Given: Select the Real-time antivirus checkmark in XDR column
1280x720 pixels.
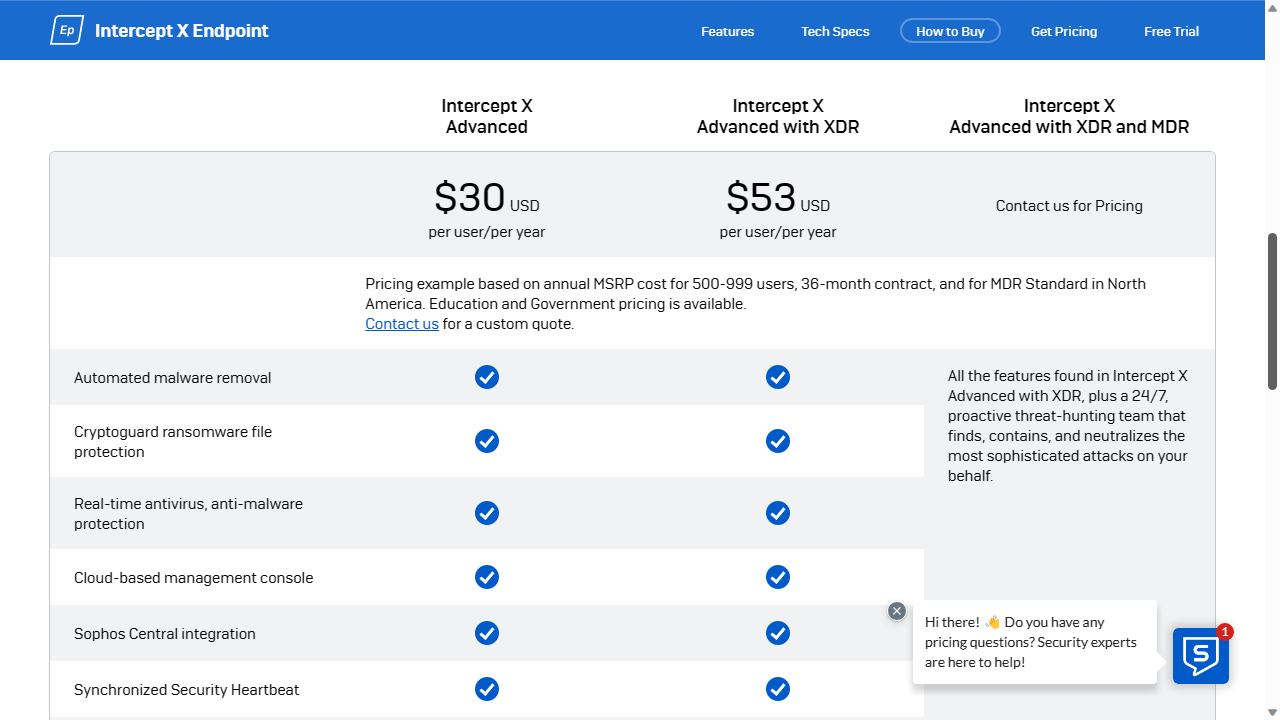Looking at the screenshot, I should click(778, 513).
